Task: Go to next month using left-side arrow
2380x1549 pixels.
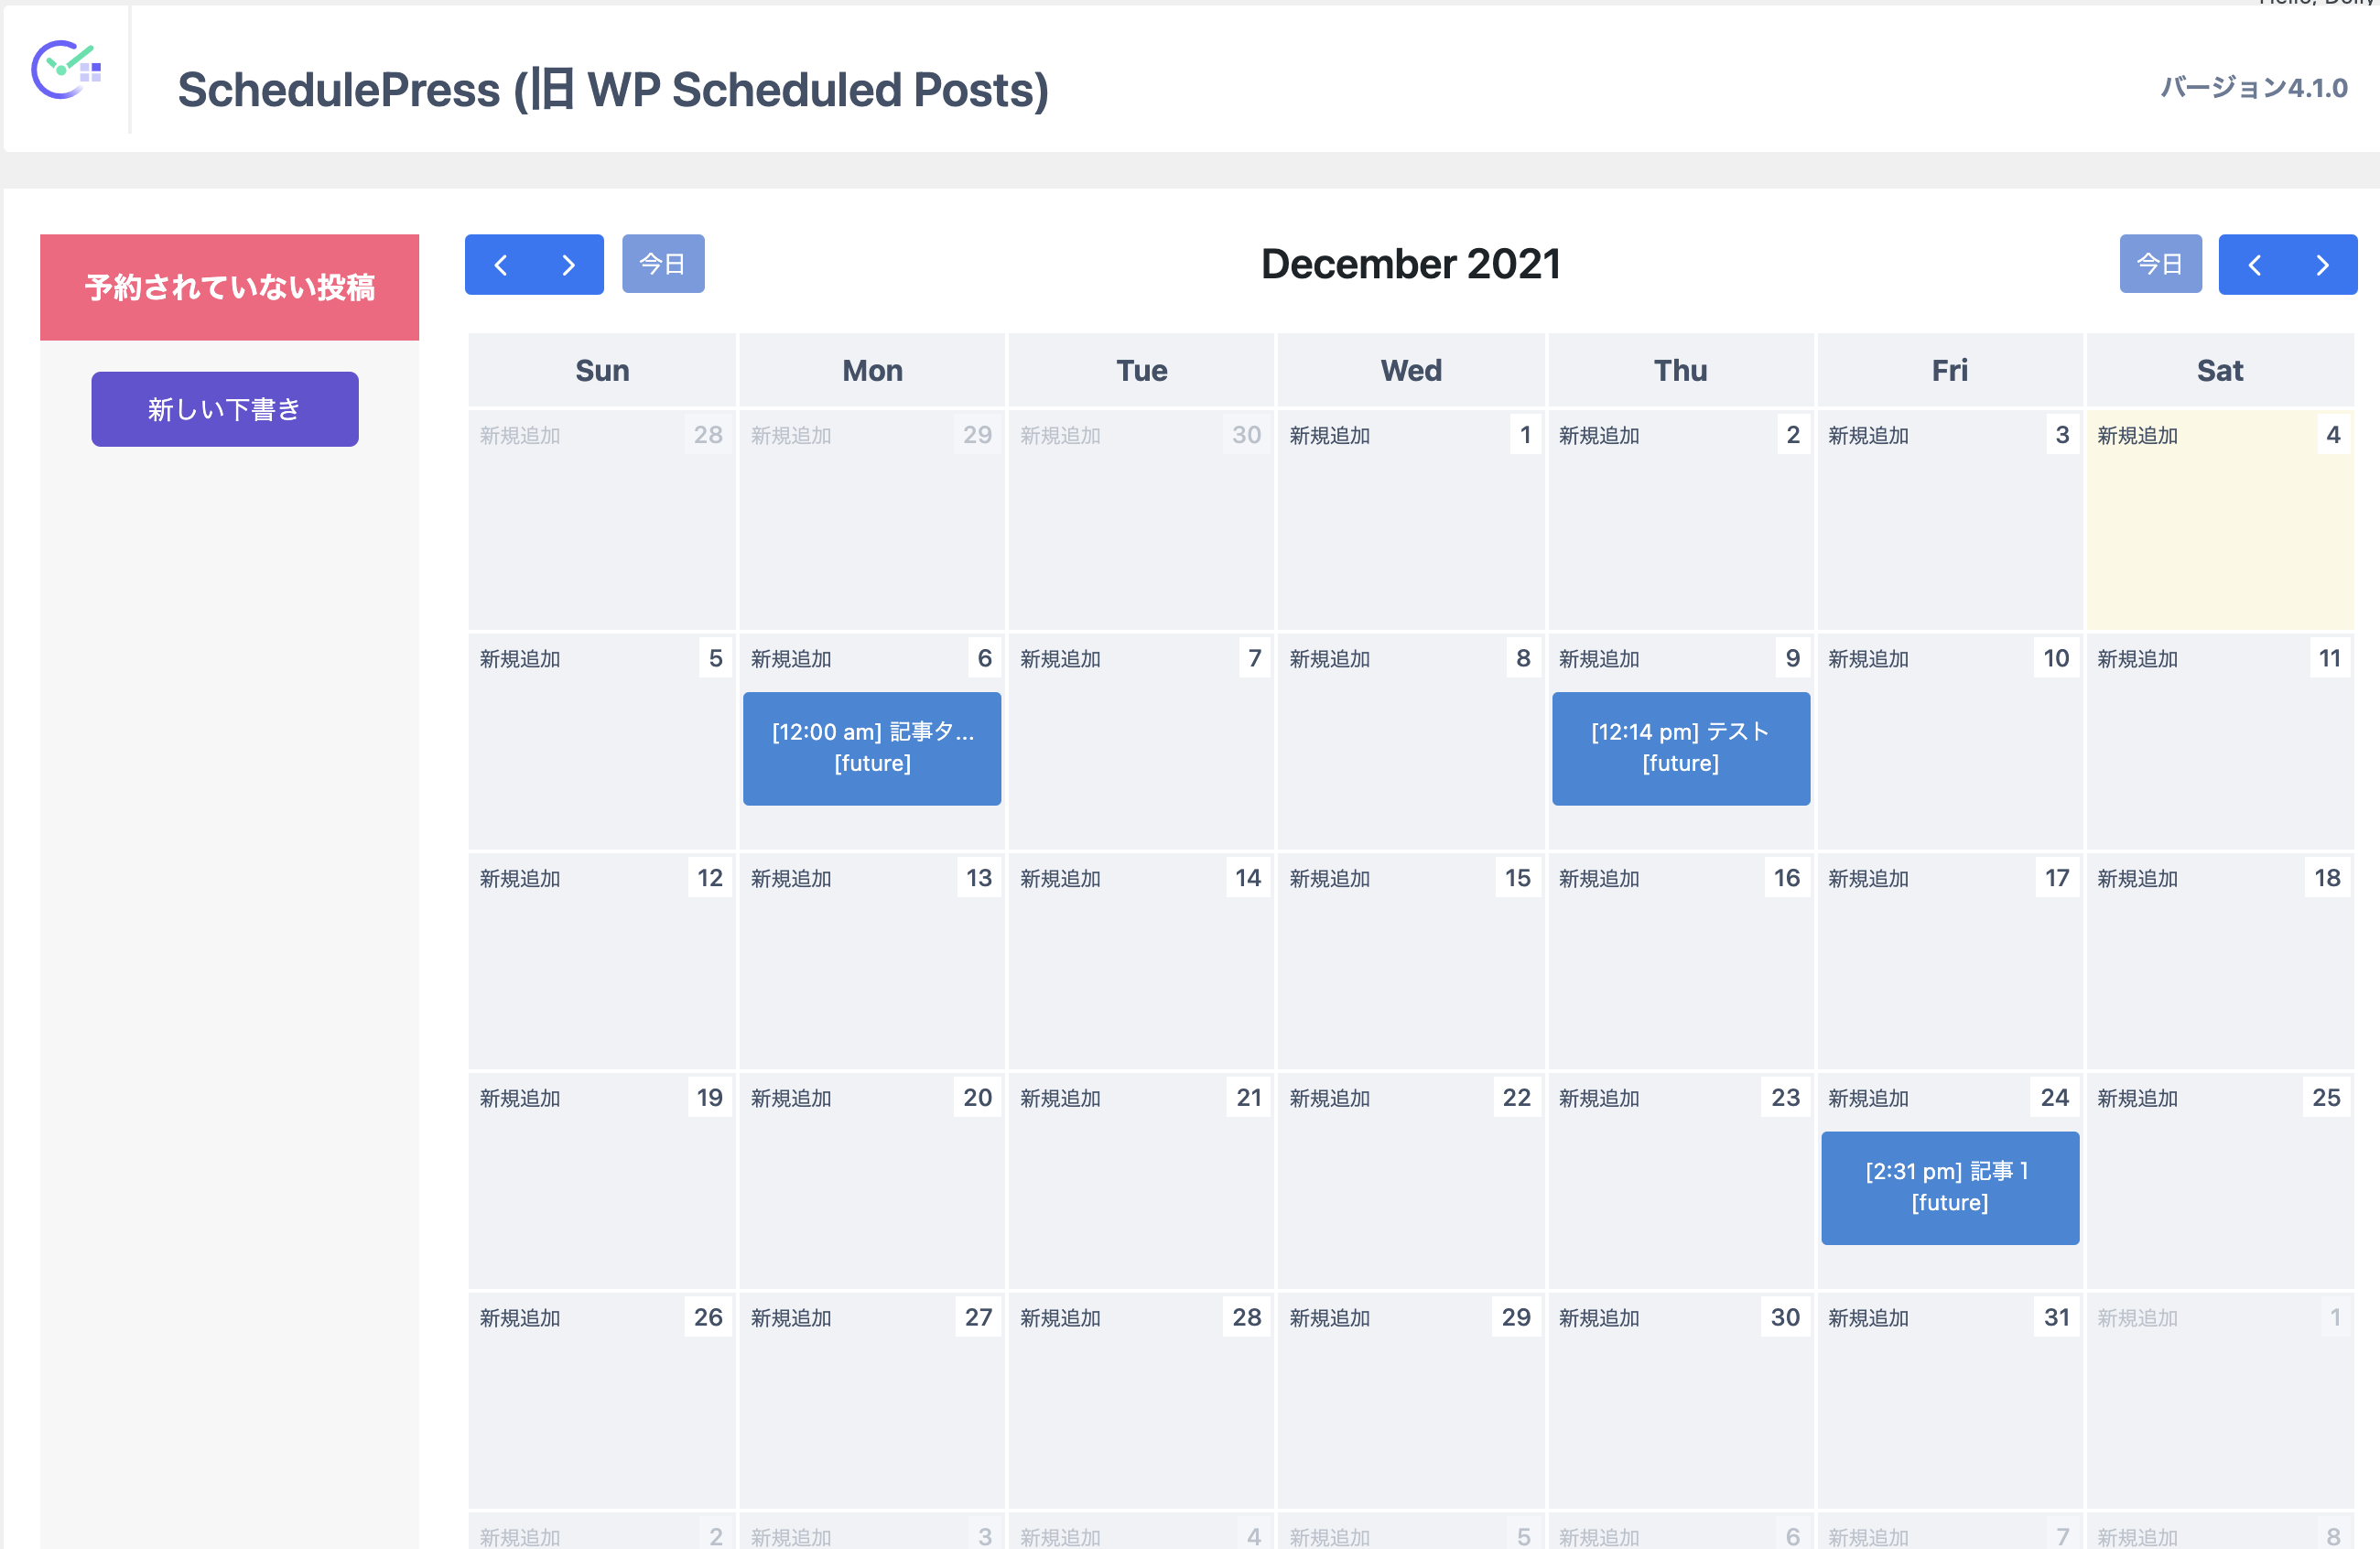Action: 569,264
